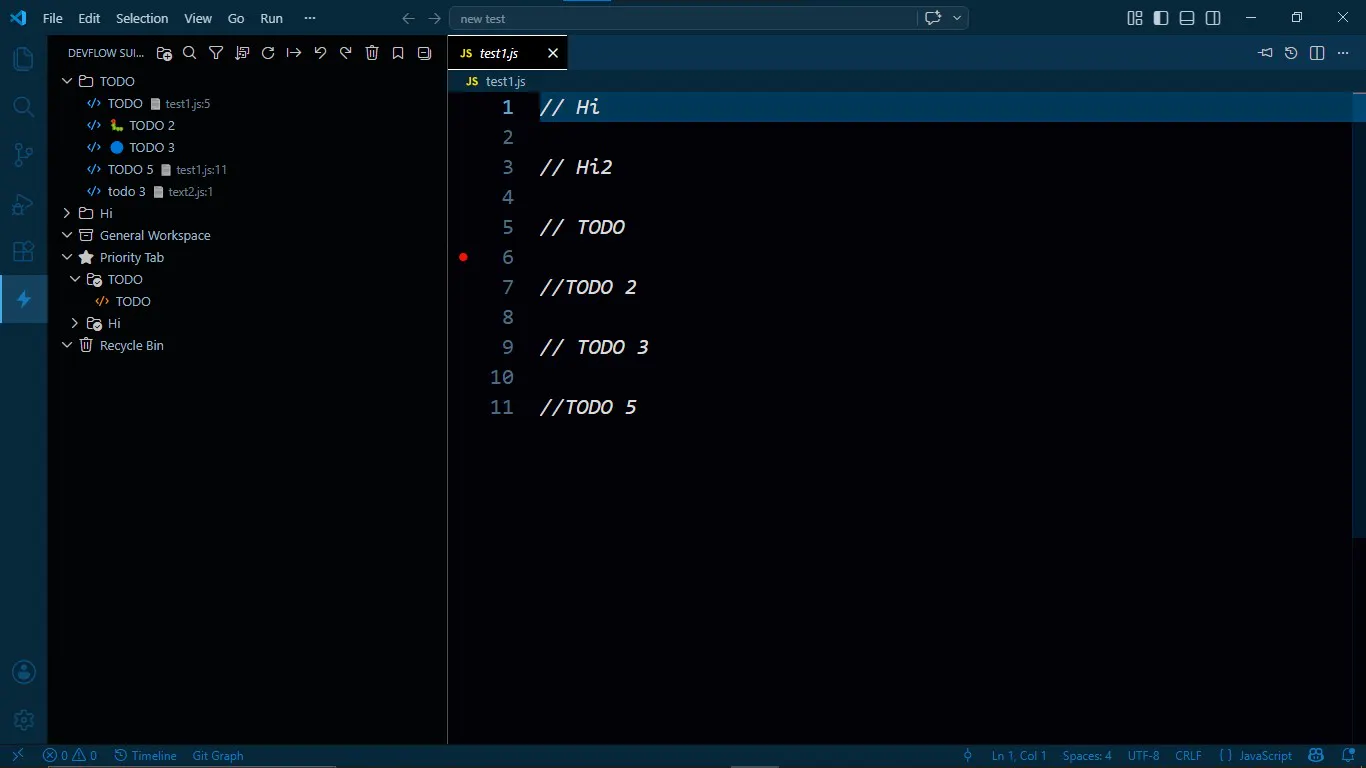
Task: Open the View menu
Action: pos(198,18)
